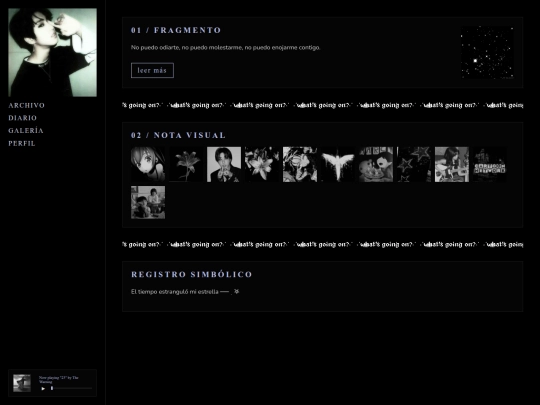This screenshot has height=405, width=540.
Task: Click the sidebar profile photo
Action: click(52, 52)
